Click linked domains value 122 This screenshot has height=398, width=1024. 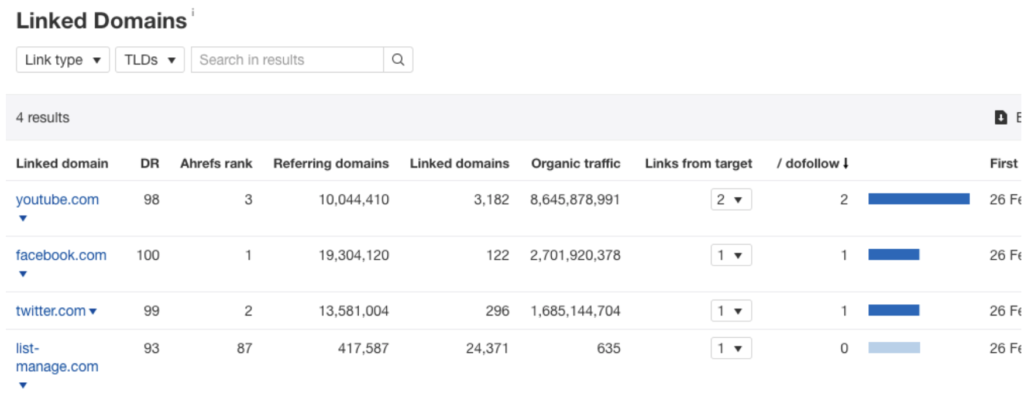click(x=498, y=255)
